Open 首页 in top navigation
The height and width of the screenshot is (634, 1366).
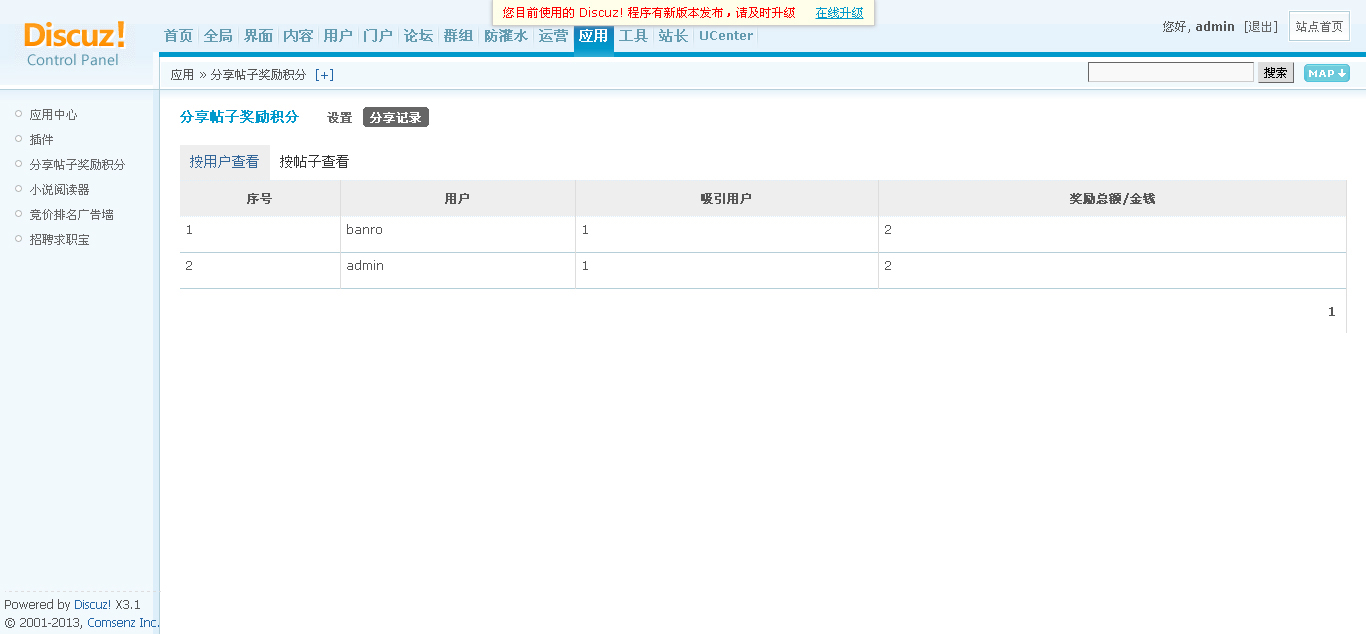[178, 36]
